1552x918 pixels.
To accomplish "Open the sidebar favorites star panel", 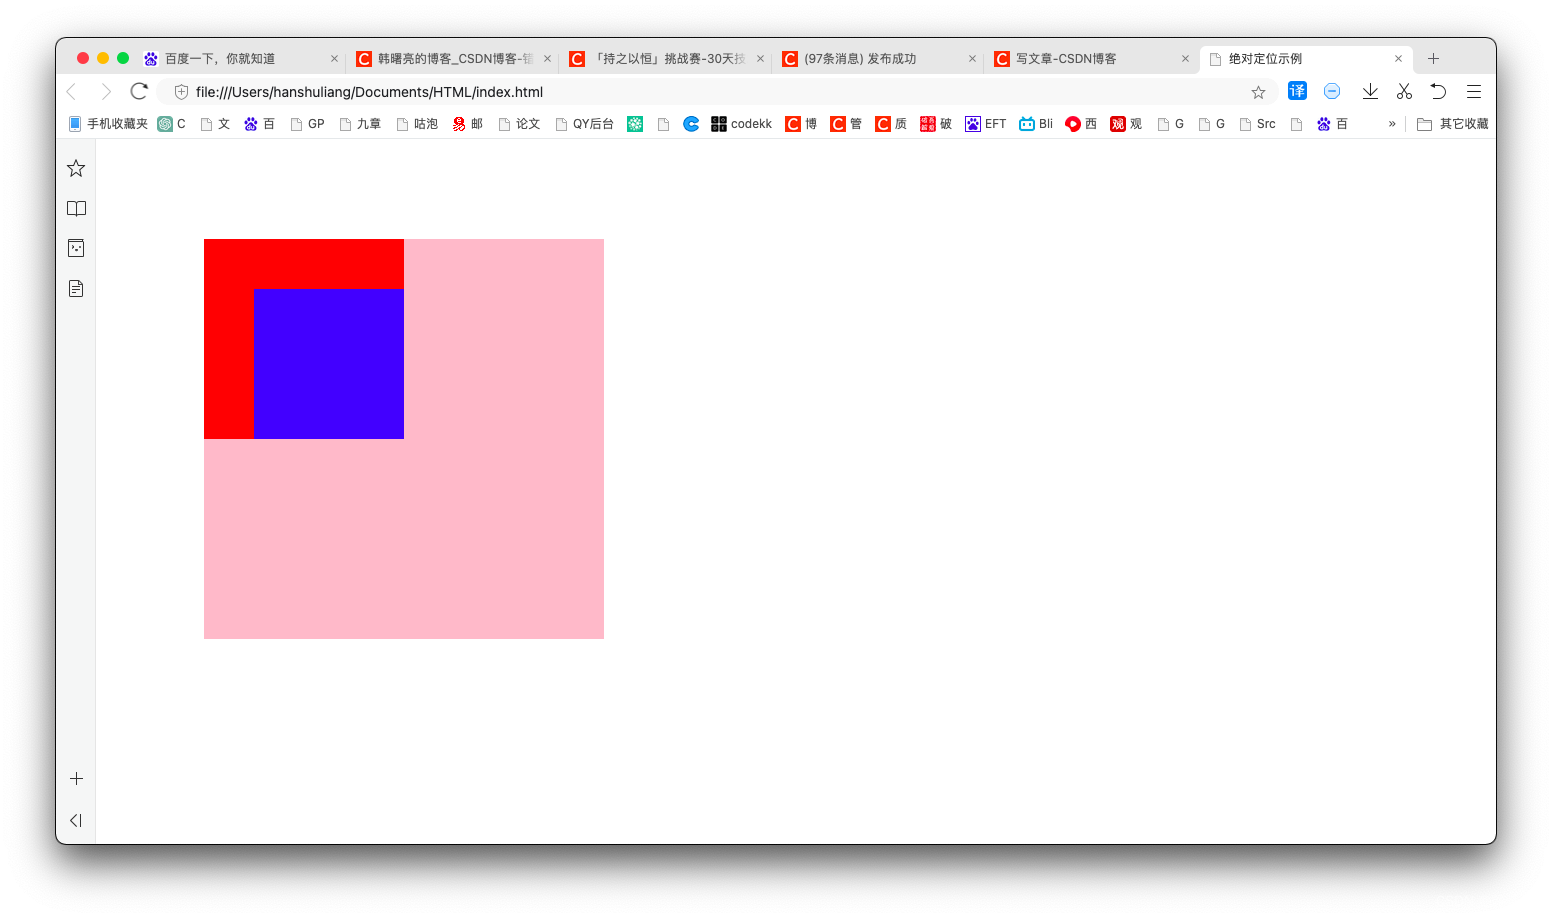I will 76,168.
